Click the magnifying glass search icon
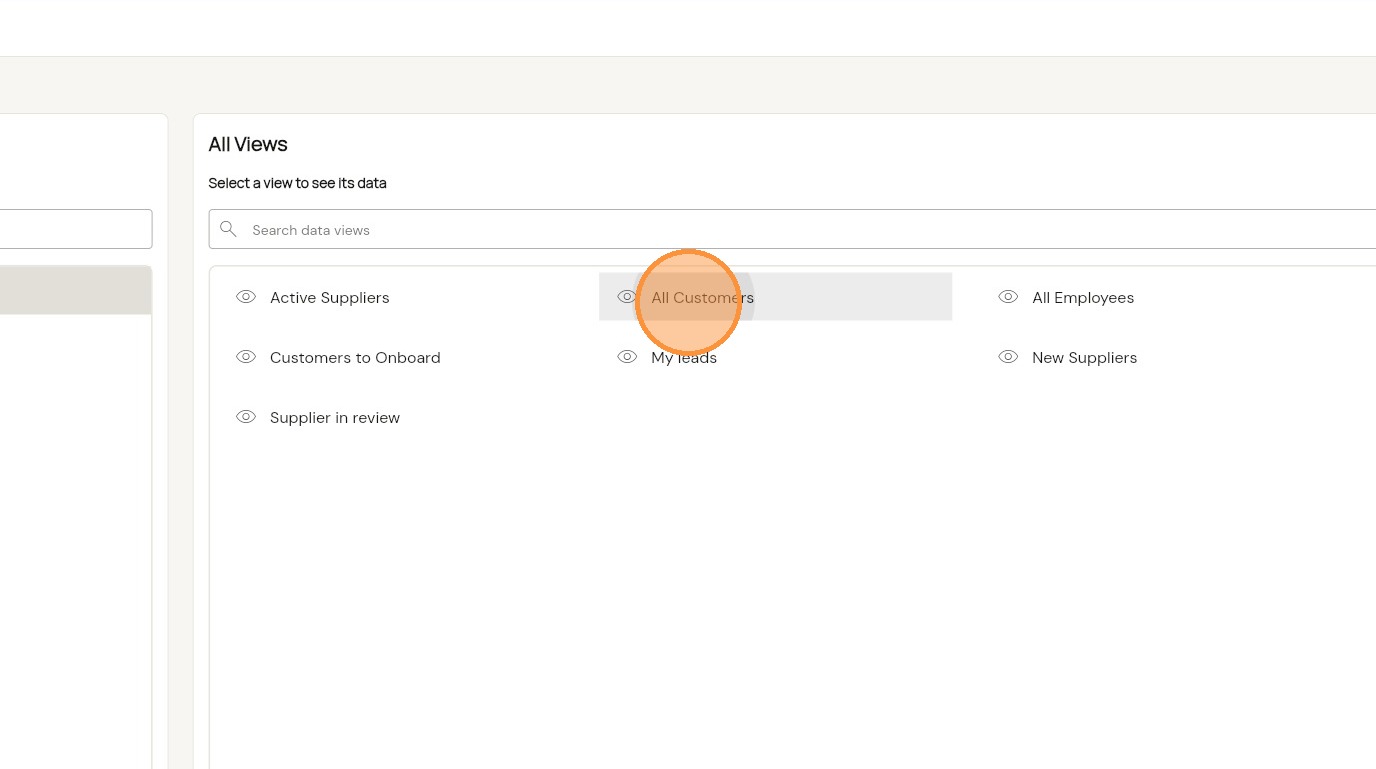Screen dimensions: 1376x769 coord(229,229)
